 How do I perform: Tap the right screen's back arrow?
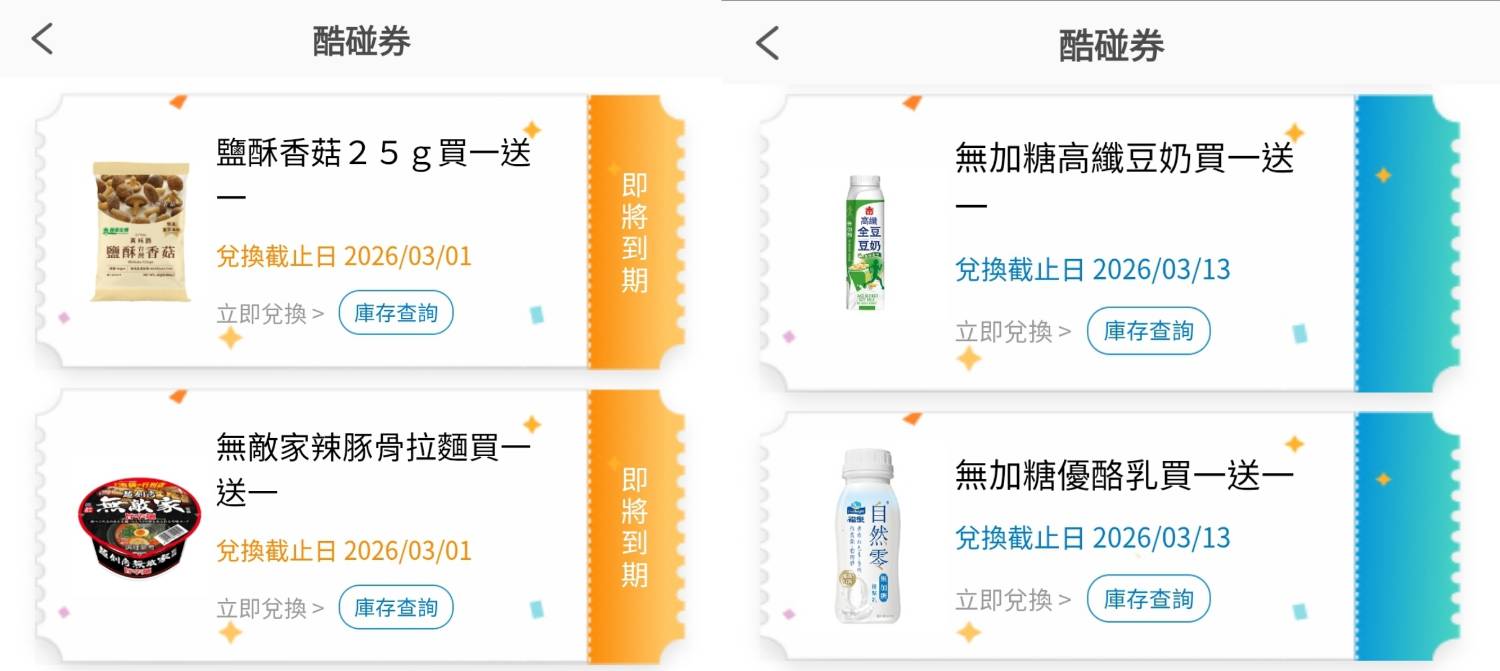(x=767, y=43)
